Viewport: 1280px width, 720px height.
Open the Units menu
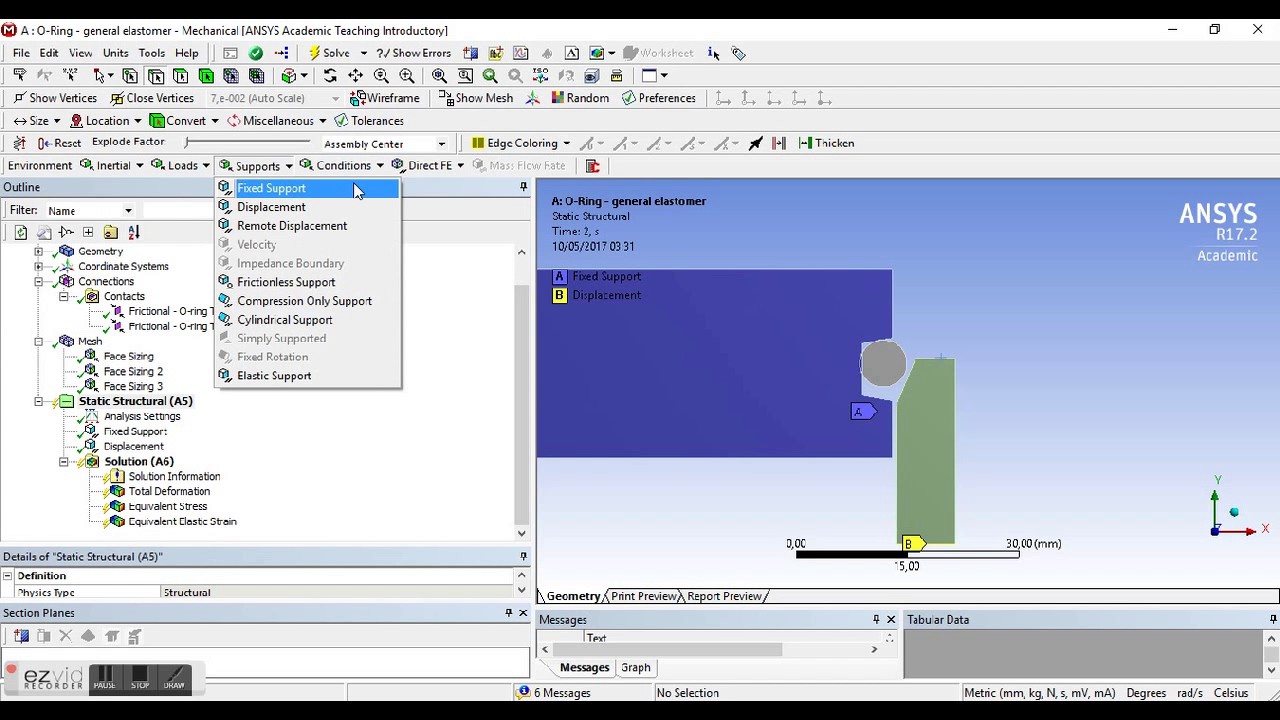pyautogui.click(x=115, y=53)
